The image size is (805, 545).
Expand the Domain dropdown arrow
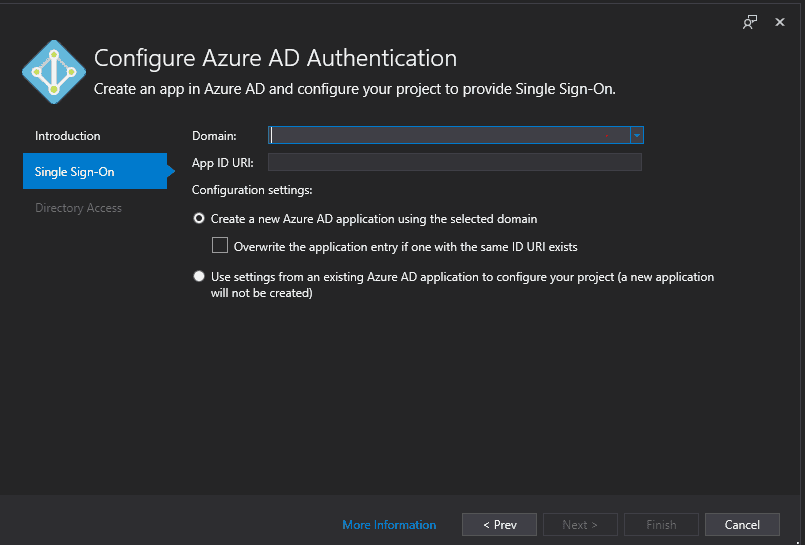[637, 135]
